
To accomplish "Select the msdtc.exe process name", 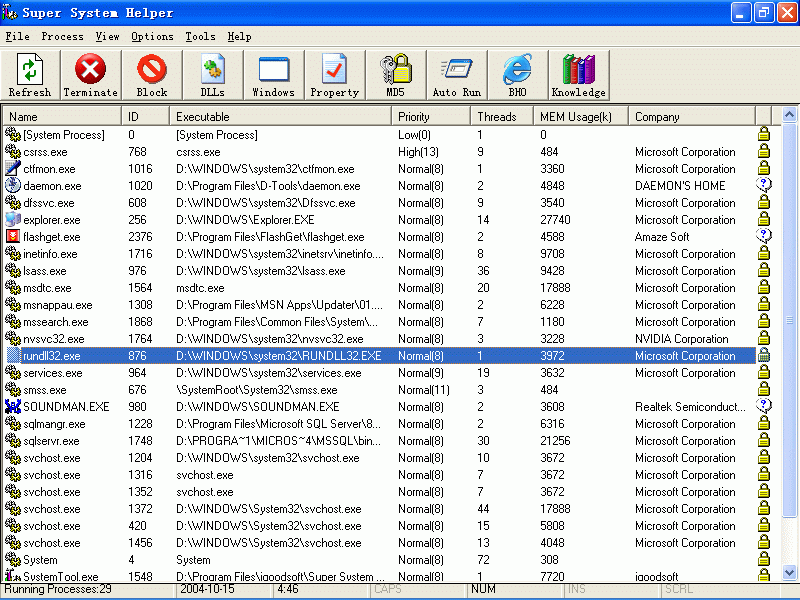I will coord(47,288).
